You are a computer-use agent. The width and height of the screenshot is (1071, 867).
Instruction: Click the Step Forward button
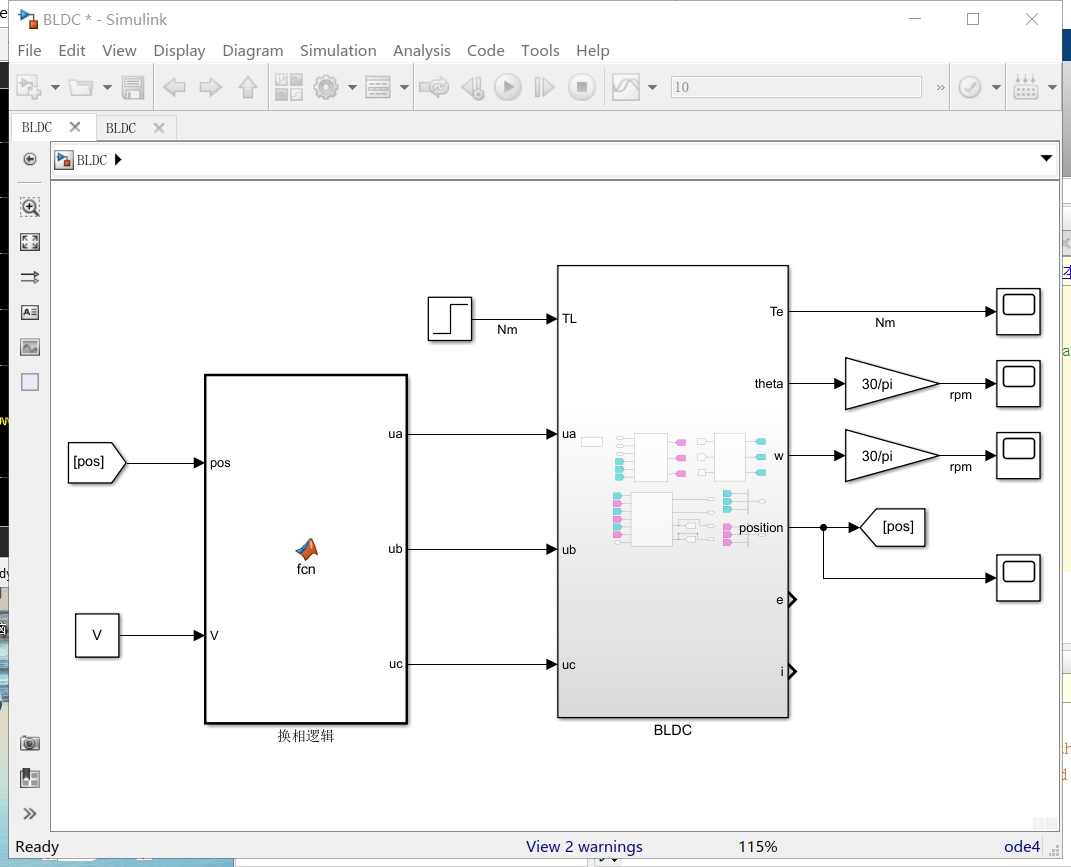click(544, 87)
